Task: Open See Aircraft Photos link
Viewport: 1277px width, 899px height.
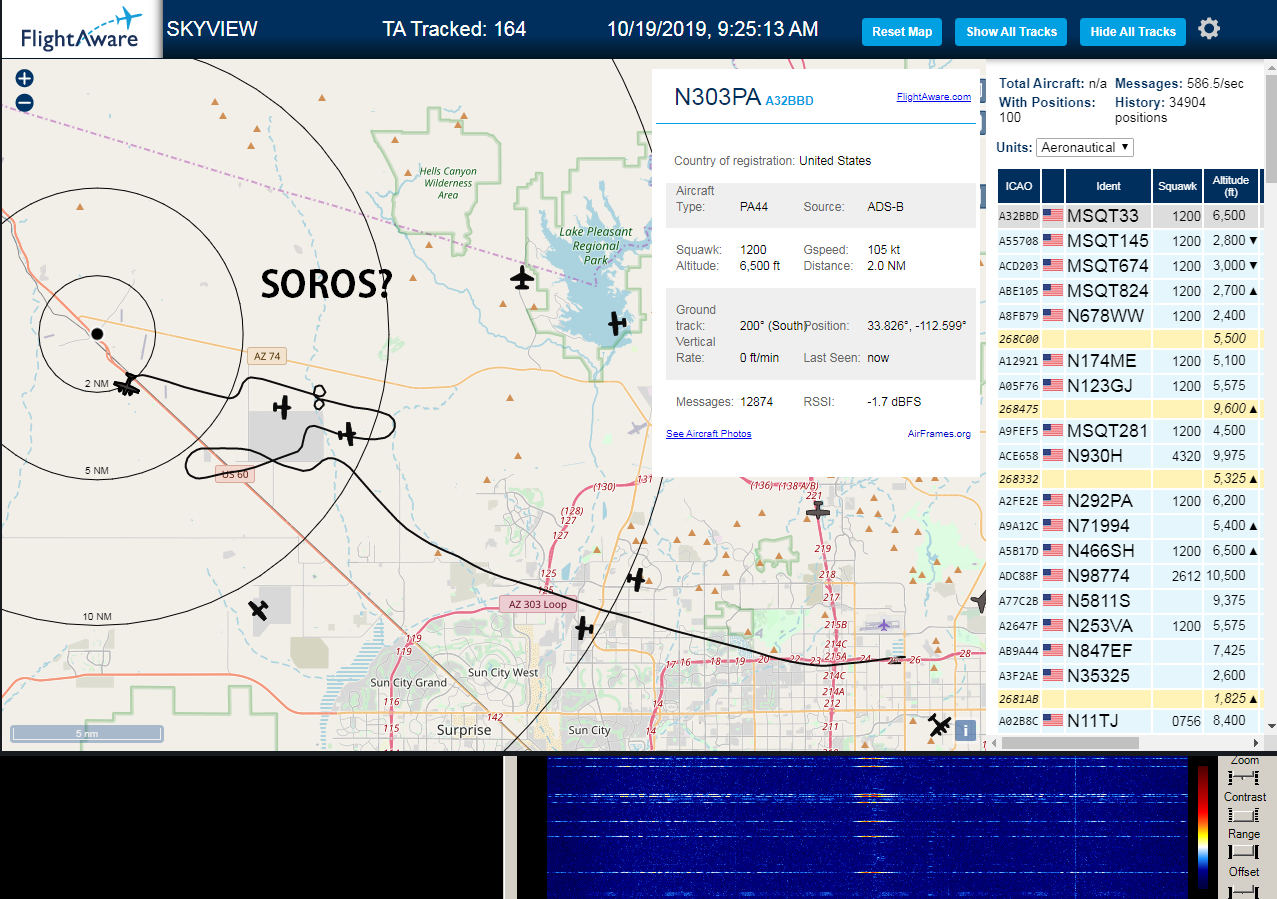Action: pos(709,433)
